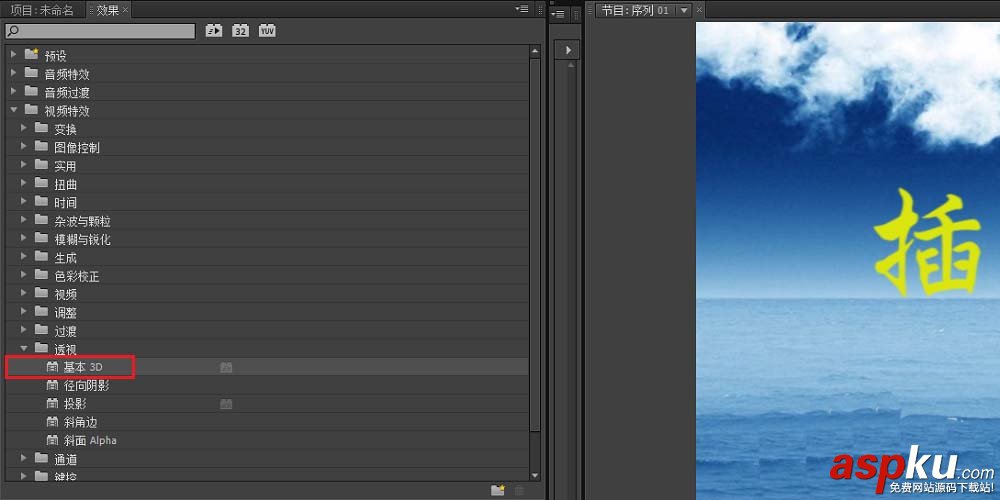Click the program monitor preview image

pos(848,261)
